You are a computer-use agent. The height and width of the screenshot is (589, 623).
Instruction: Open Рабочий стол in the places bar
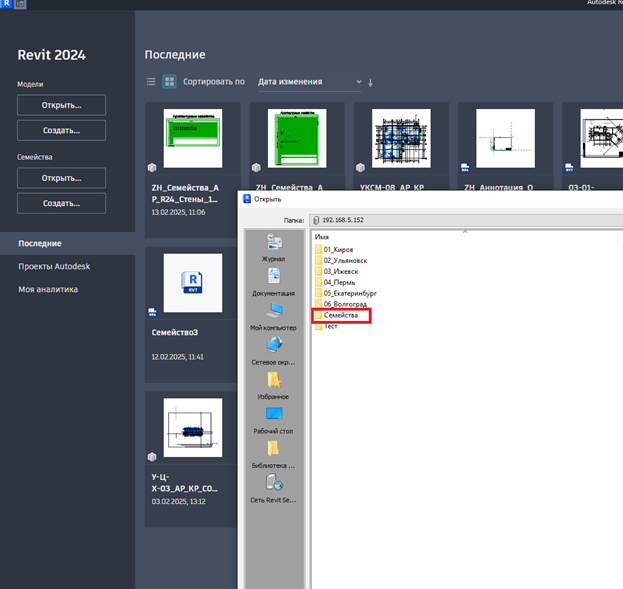(x=273, y=420)
